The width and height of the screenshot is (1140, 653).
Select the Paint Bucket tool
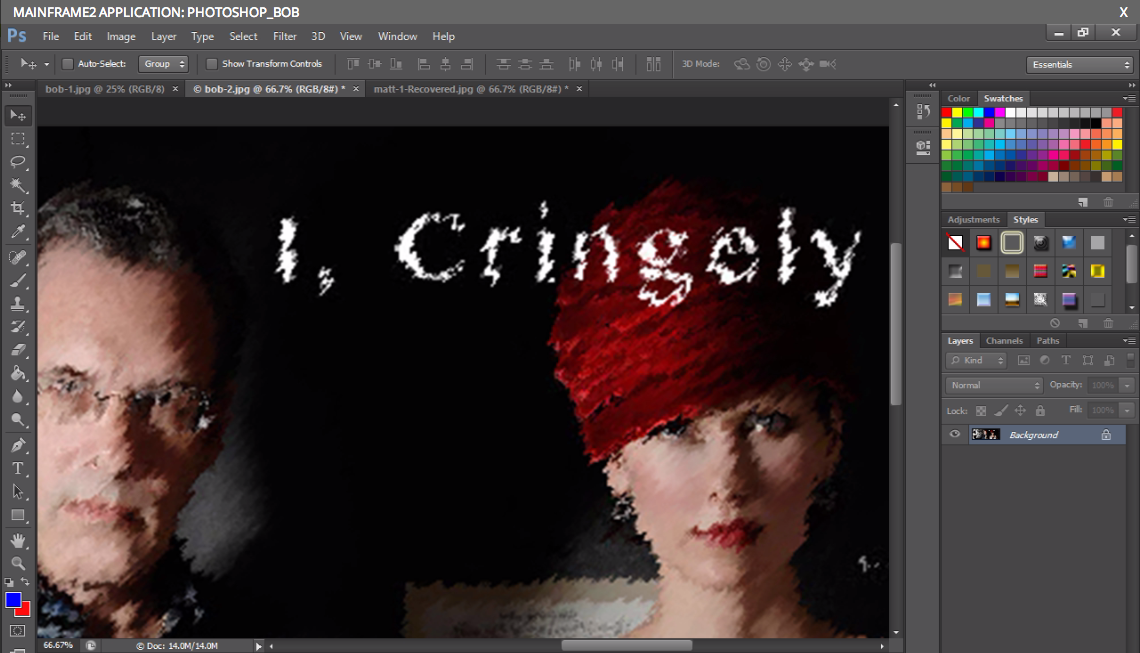tap(18, 373)
